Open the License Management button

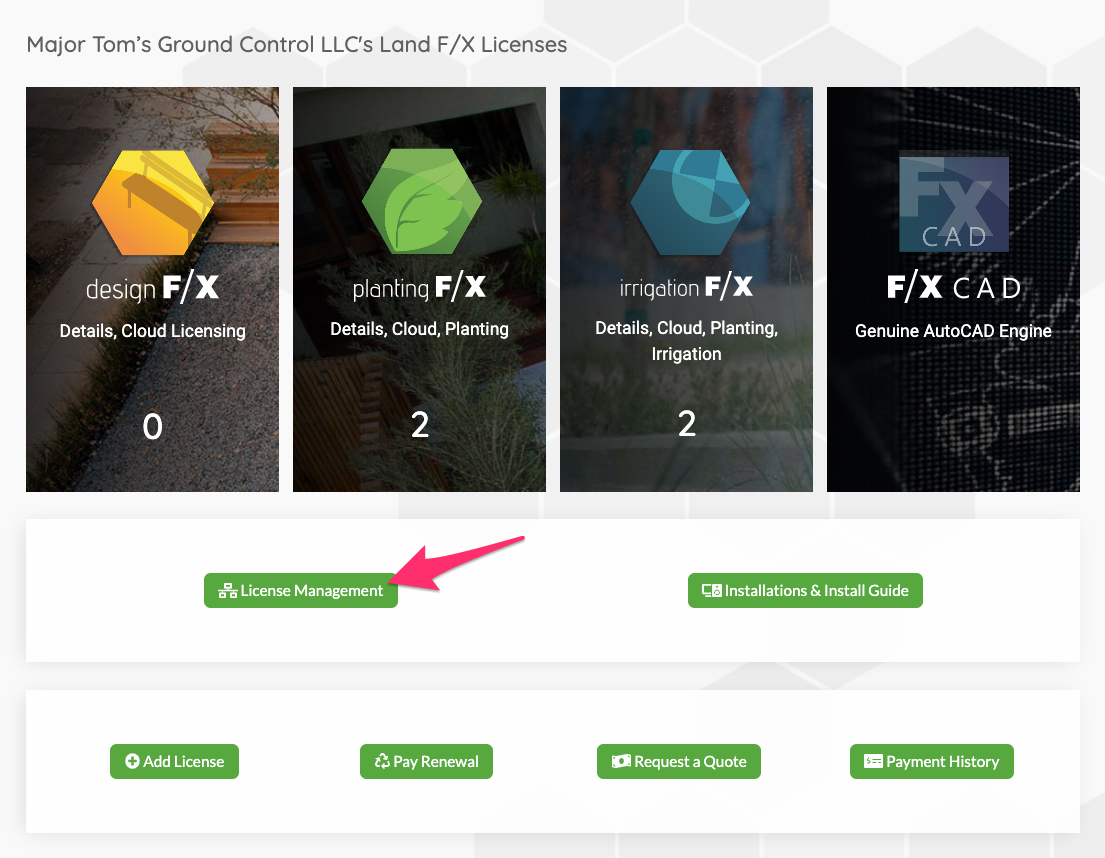301,590
